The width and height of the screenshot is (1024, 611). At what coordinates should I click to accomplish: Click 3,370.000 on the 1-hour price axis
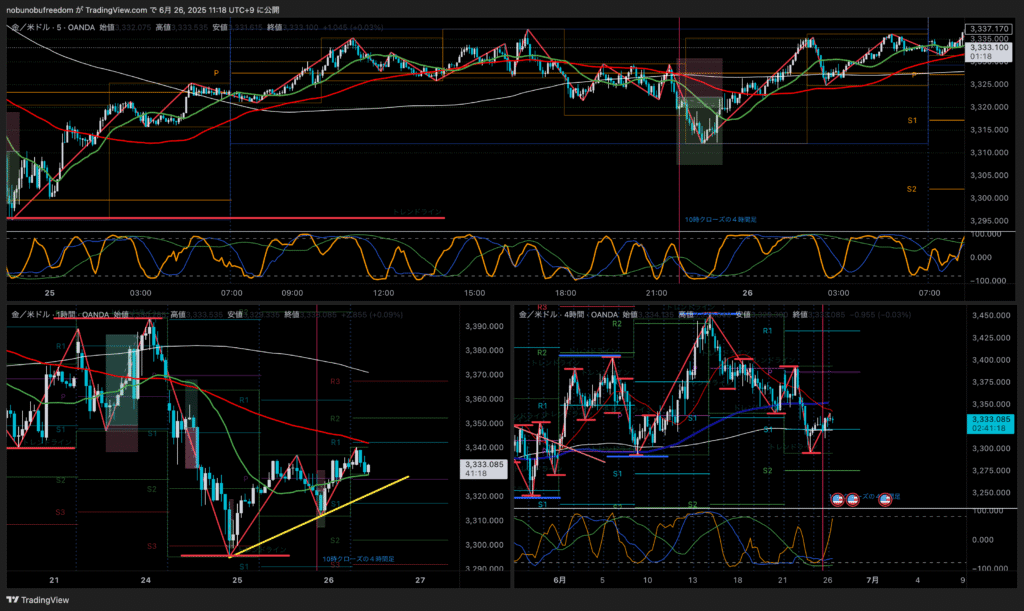pos(484,375)
